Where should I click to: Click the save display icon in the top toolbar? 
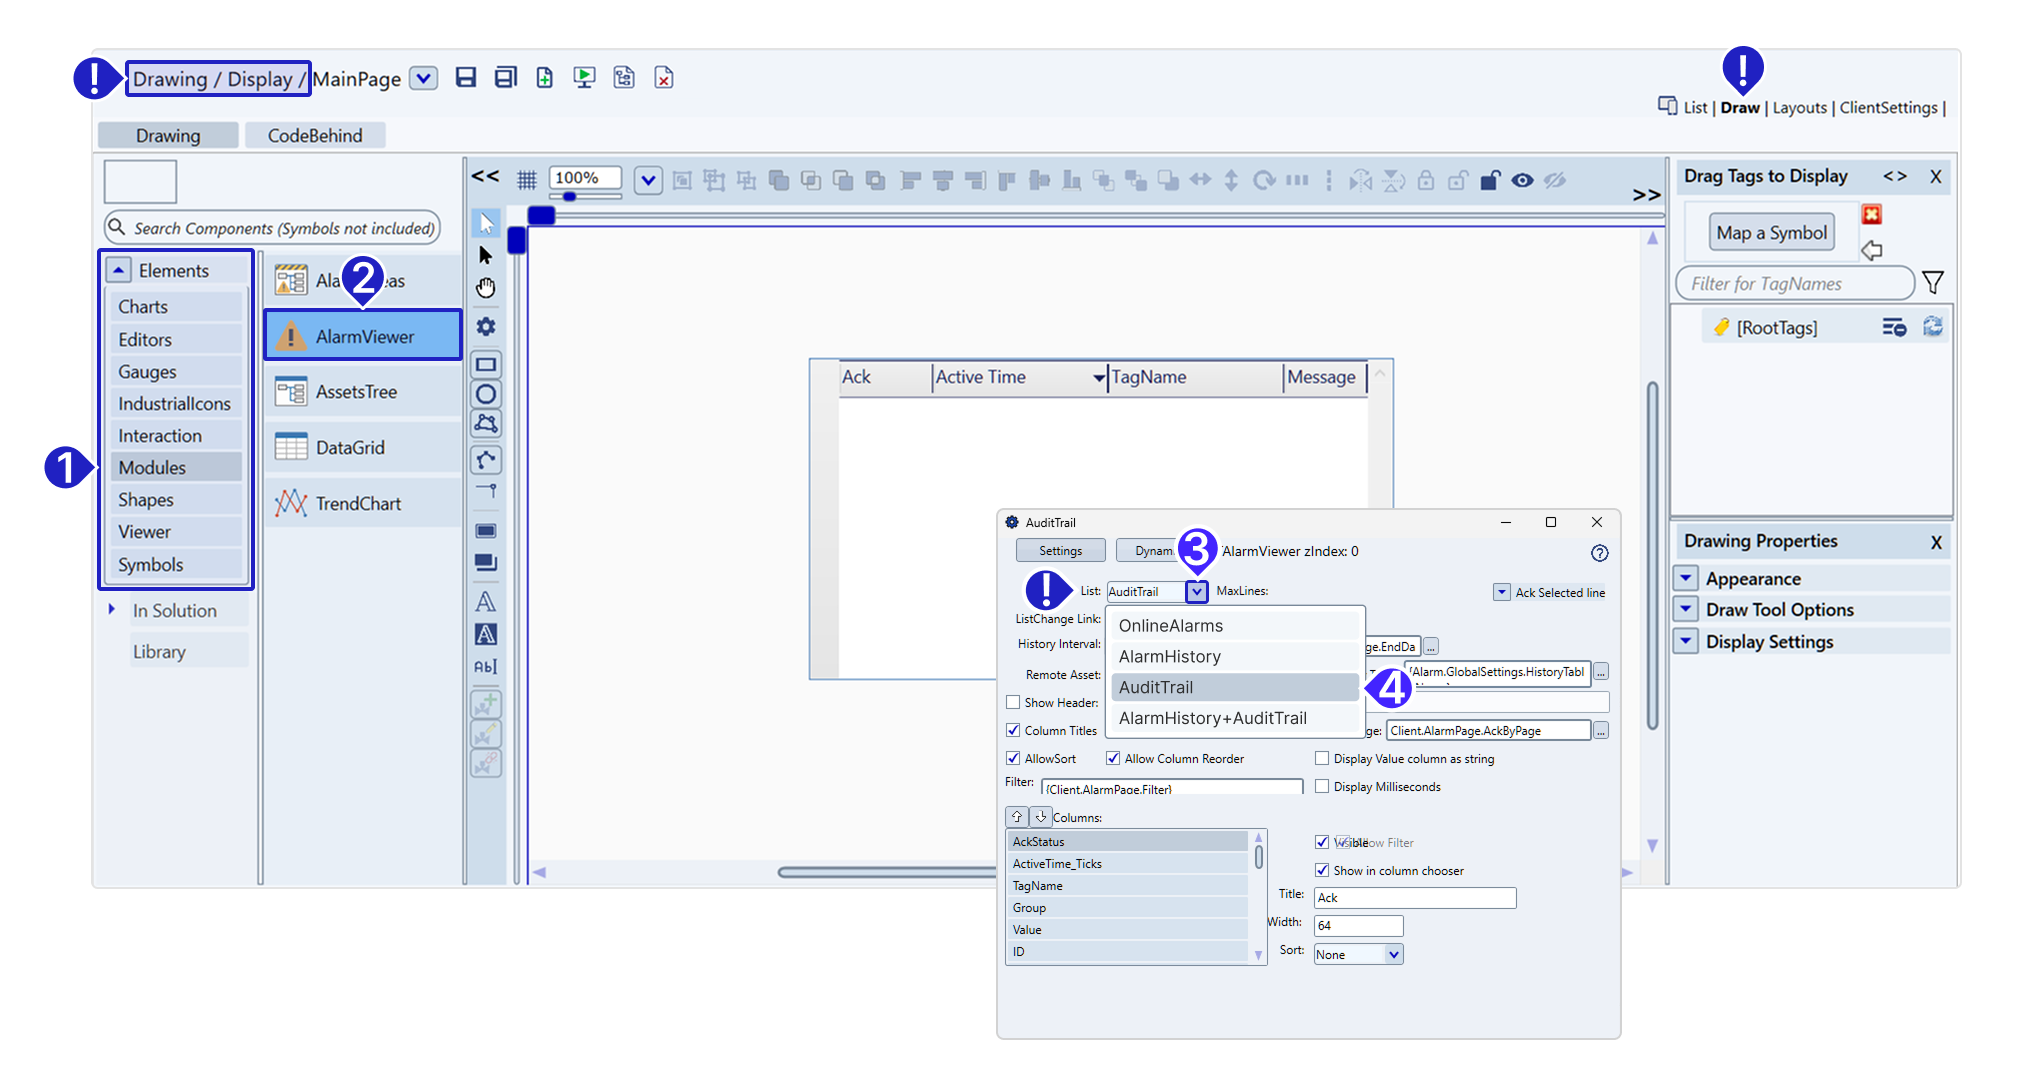(x=465, y=78)
